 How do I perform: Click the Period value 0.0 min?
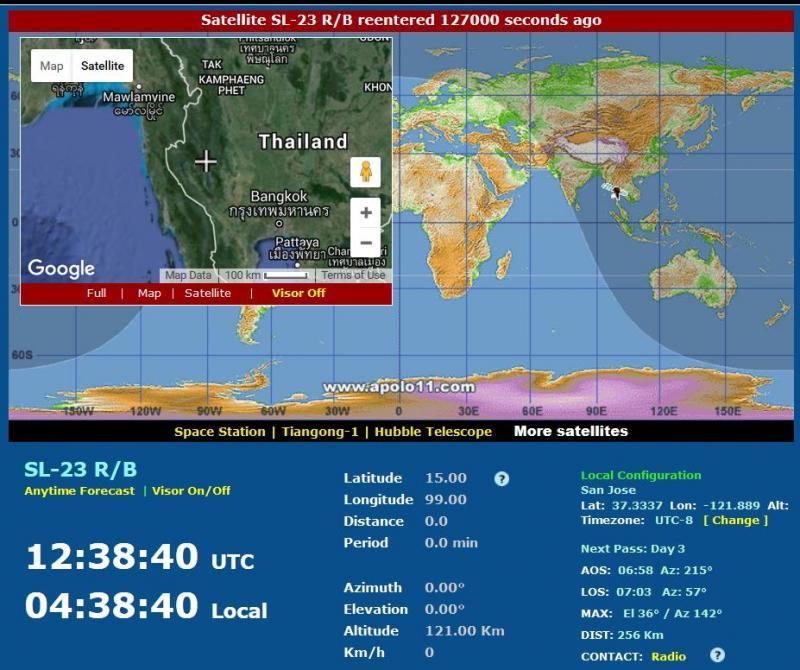(451, 543)
